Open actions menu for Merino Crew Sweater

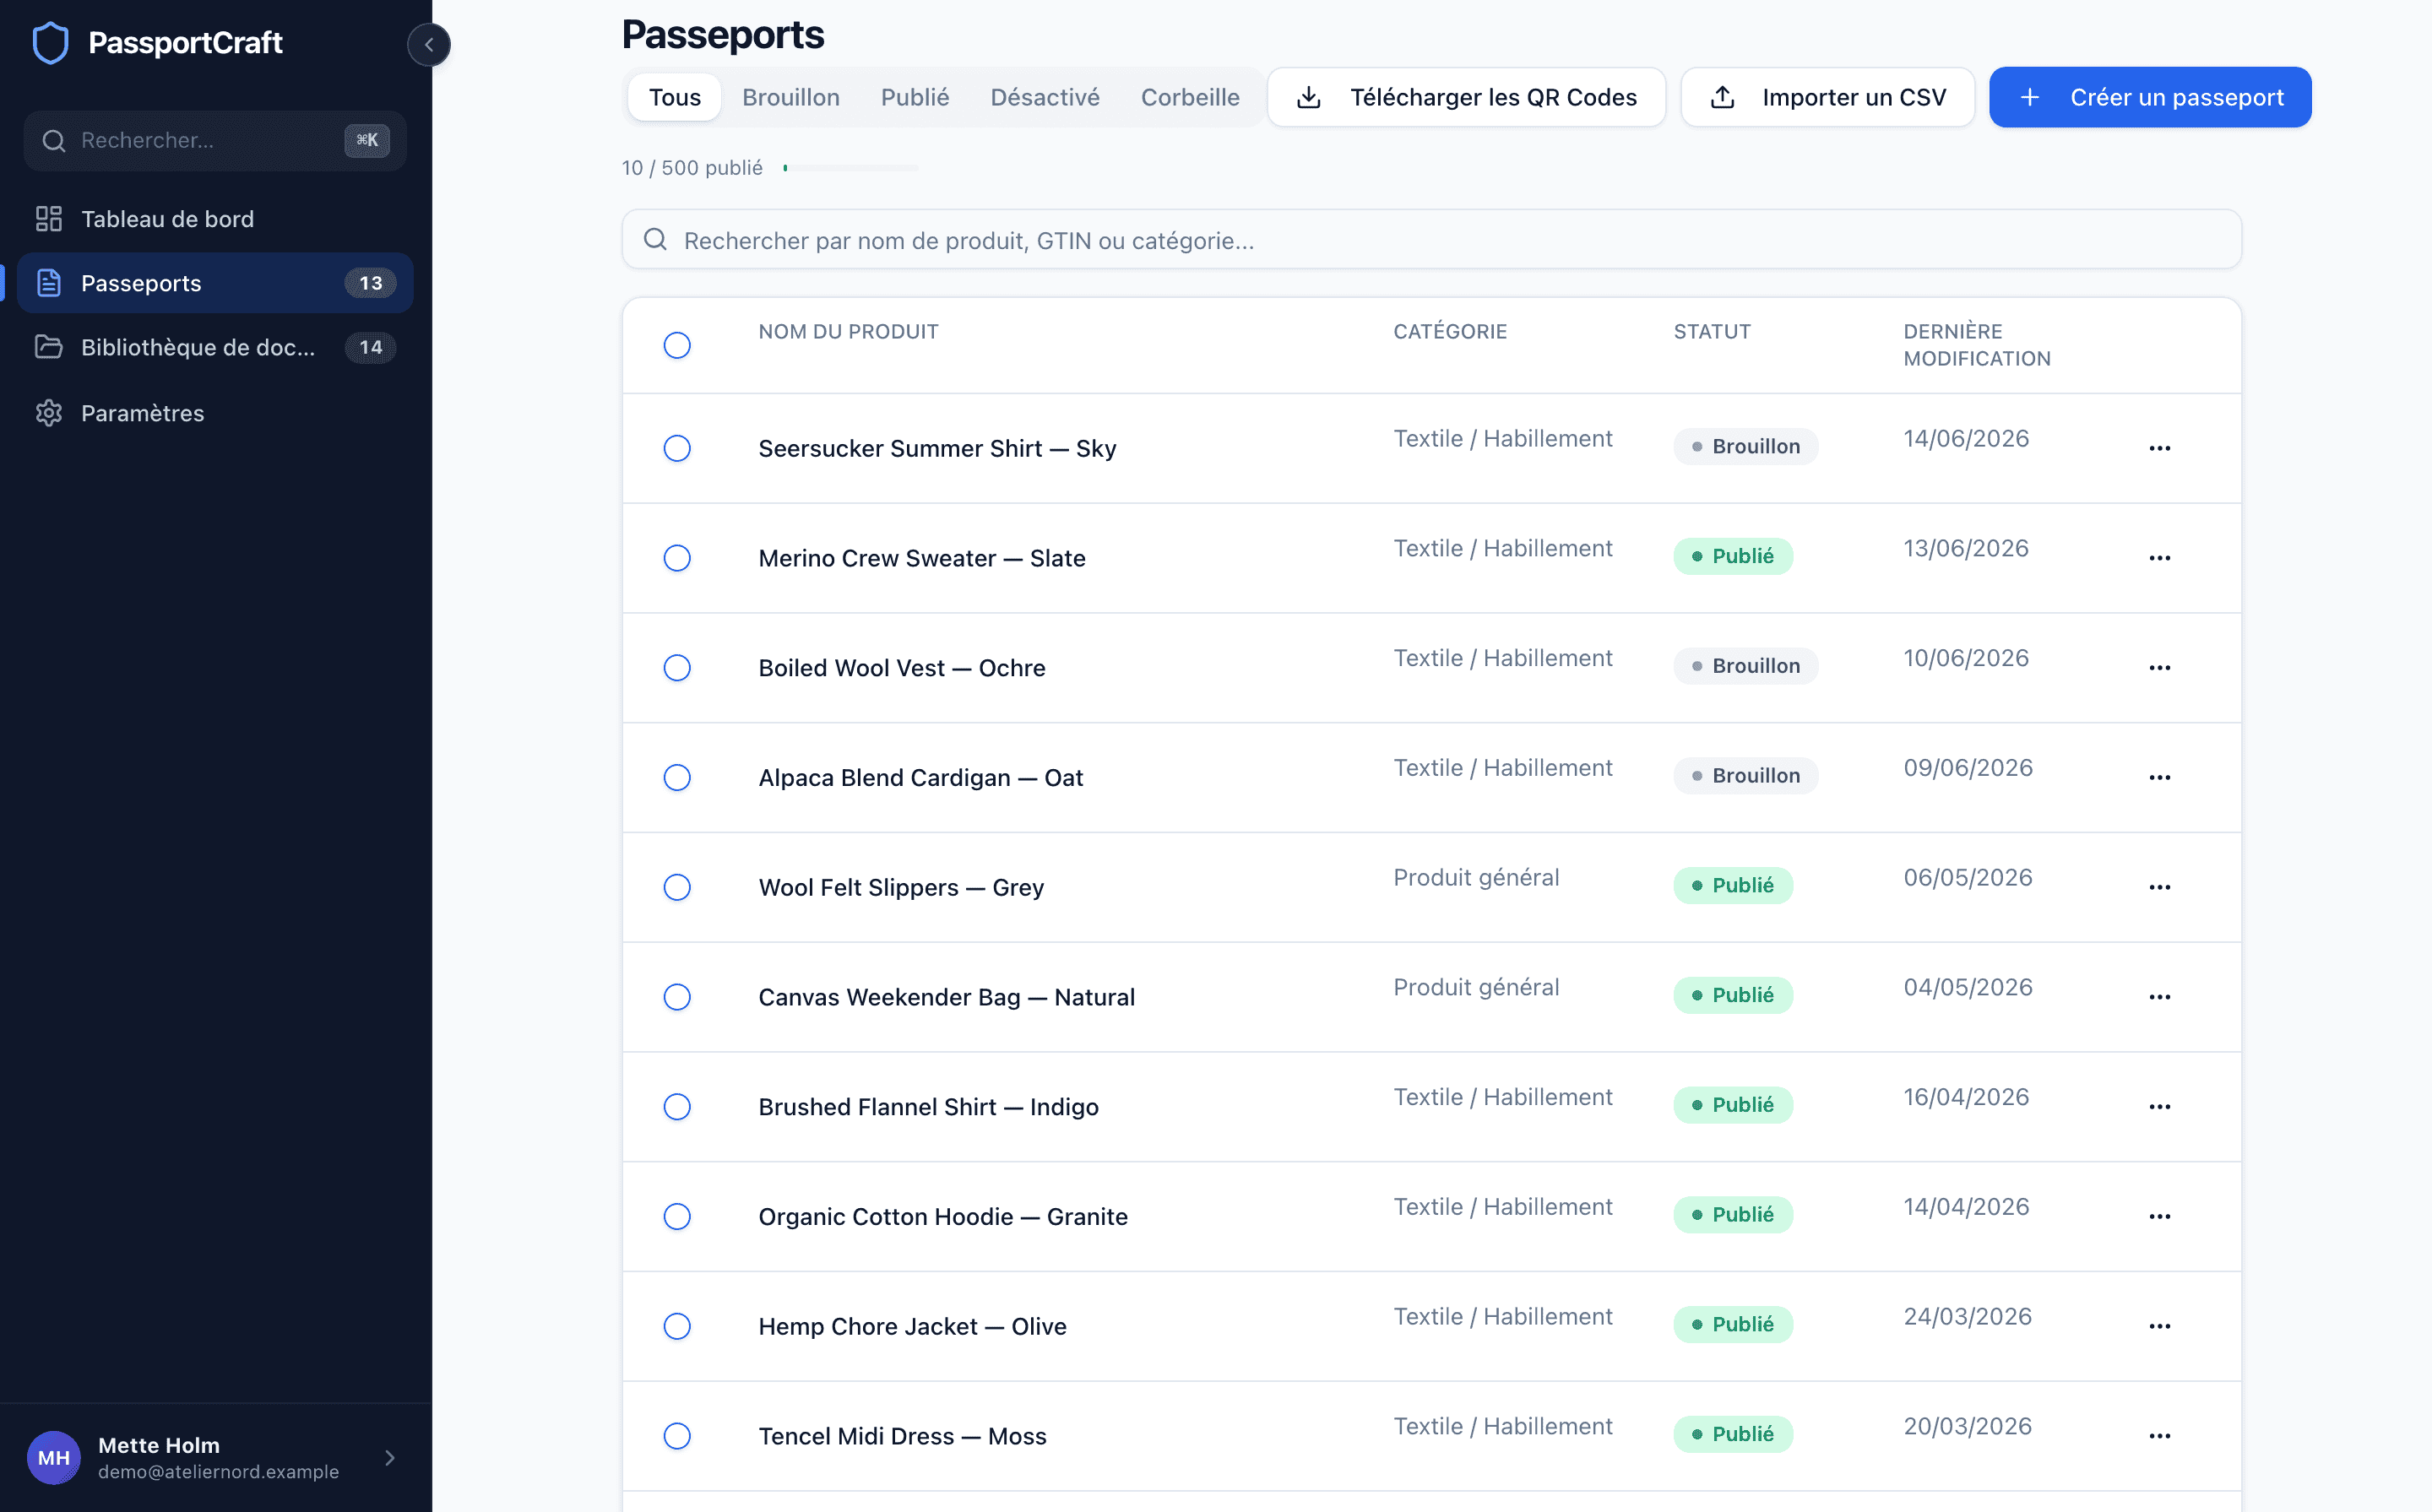click(x=2160, y=558)
